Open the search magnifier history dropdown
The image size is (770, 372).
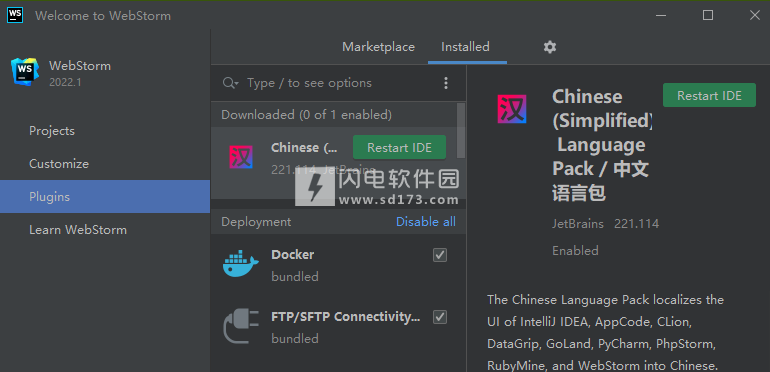230,83
